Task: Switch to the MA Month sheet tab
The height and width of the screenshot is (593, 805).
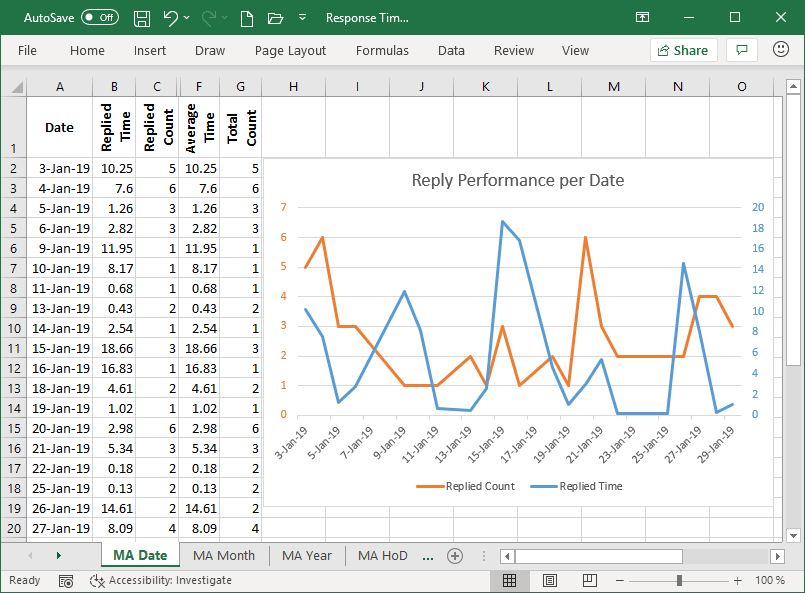Action: [x=223, y=555]
